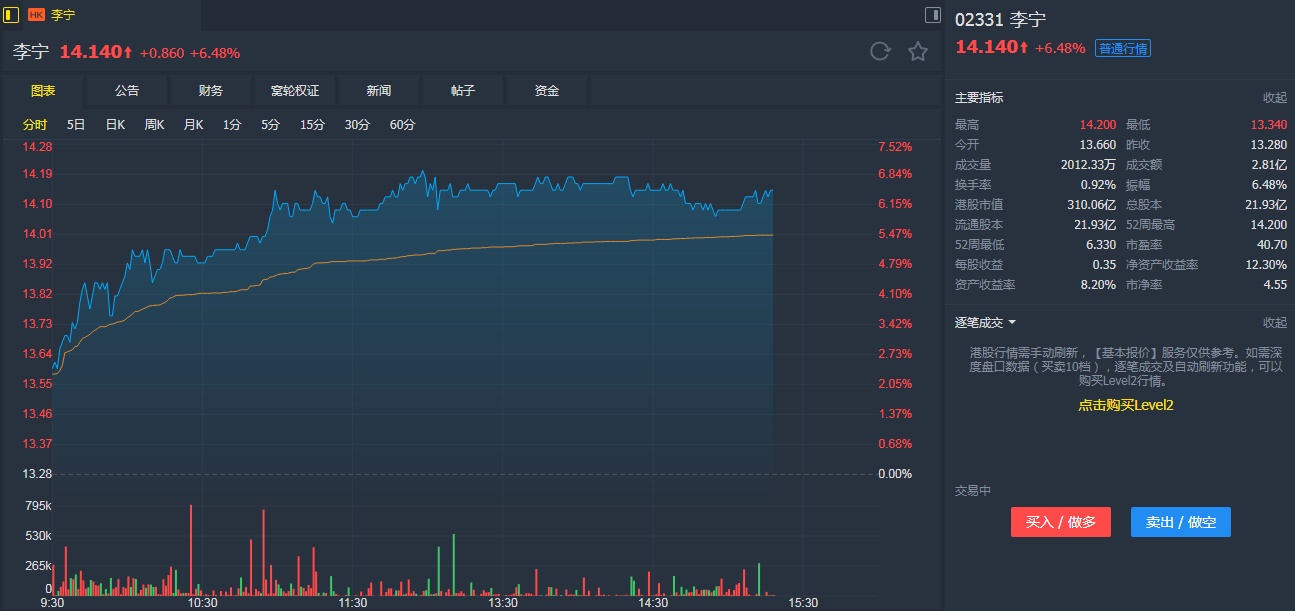Select the 60分 chart interval
This screenshot has width=1295, height=611.
402,125
